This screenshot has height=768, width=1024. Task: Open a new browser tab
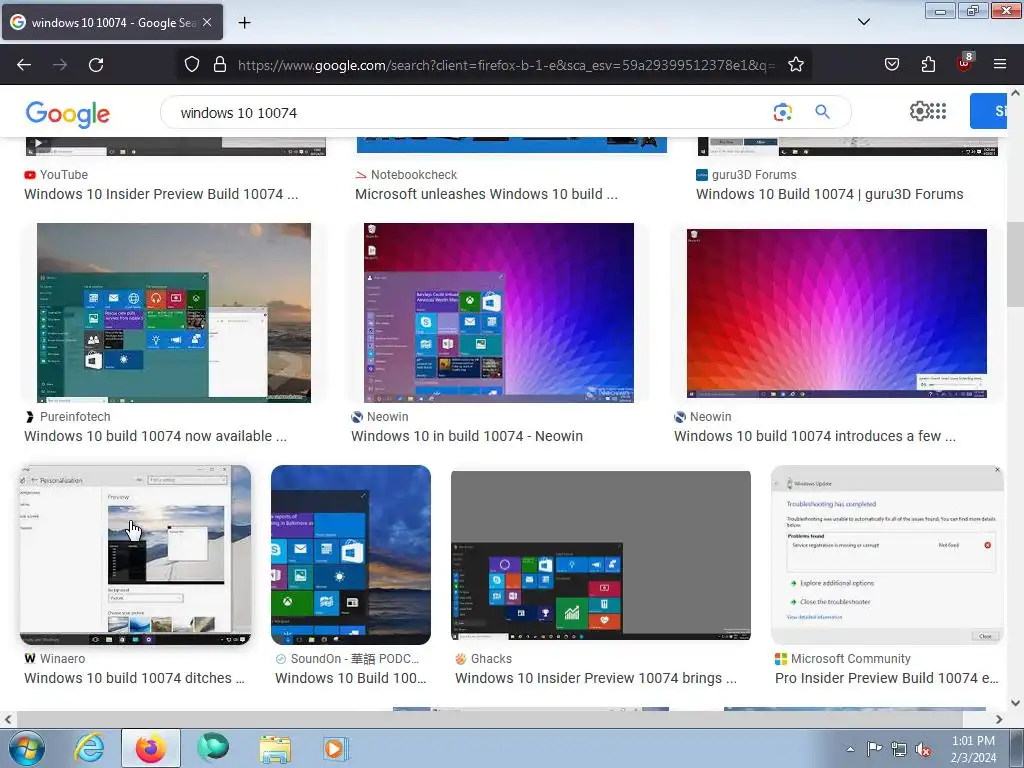(244, 23)
